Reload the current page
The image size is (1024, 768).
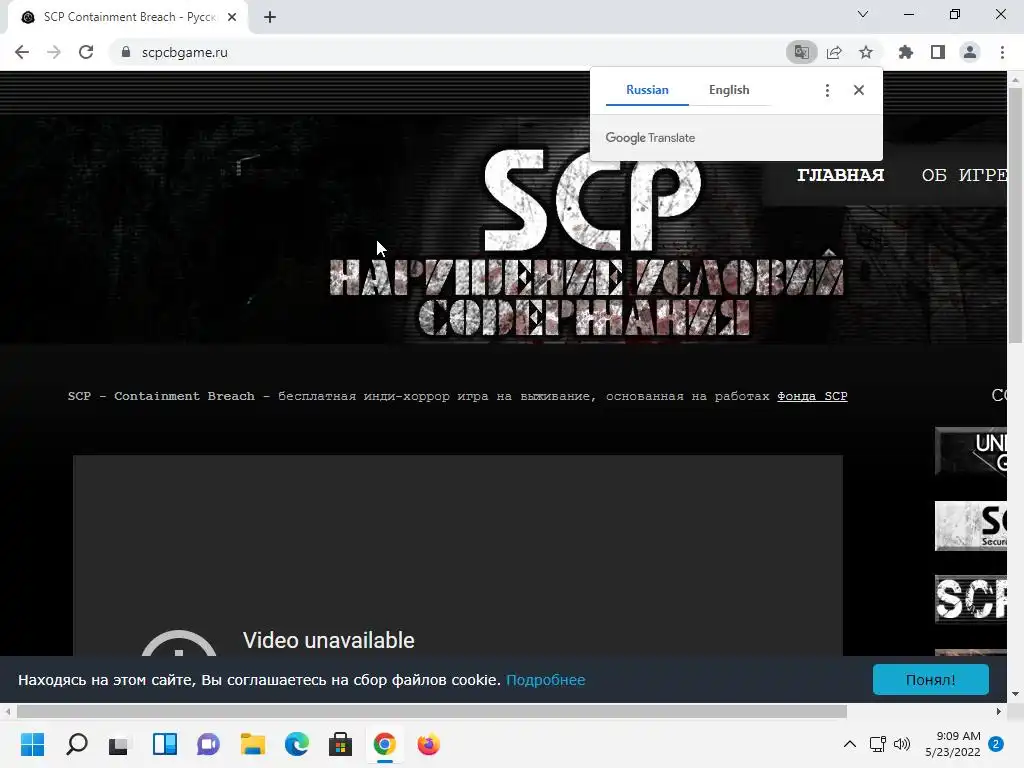pyautogui.click(x=86, y=52)
